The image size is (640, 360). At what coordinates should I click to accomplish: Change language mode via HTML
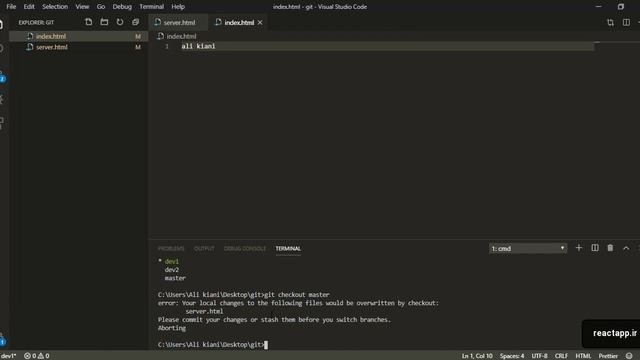[583, 356]
